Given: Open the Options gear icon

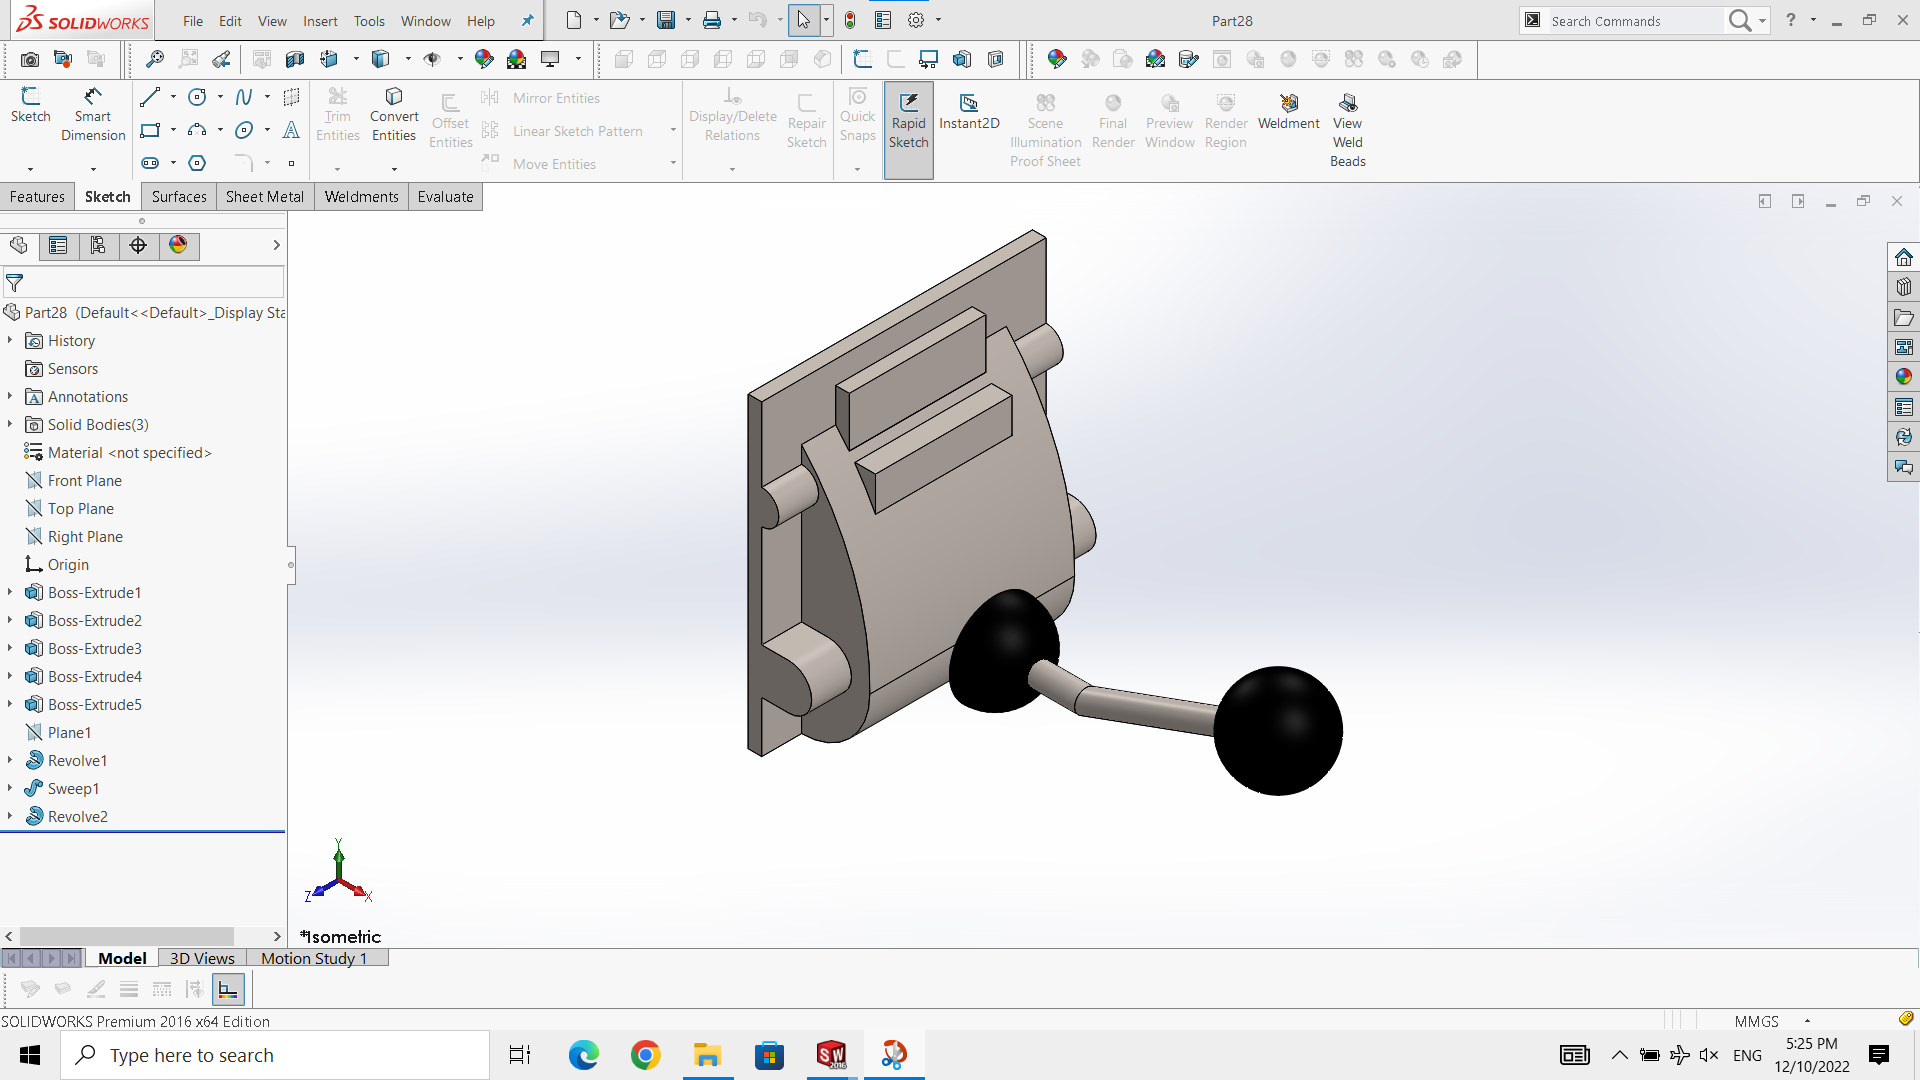Looking at the screenshot, I should click(916, 20).
